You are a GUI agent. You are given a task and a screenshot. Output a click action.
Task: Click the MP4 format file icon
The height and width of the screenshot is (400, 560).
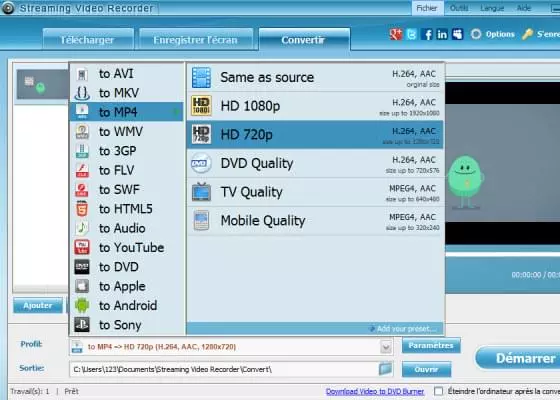[x=82, y=112]
